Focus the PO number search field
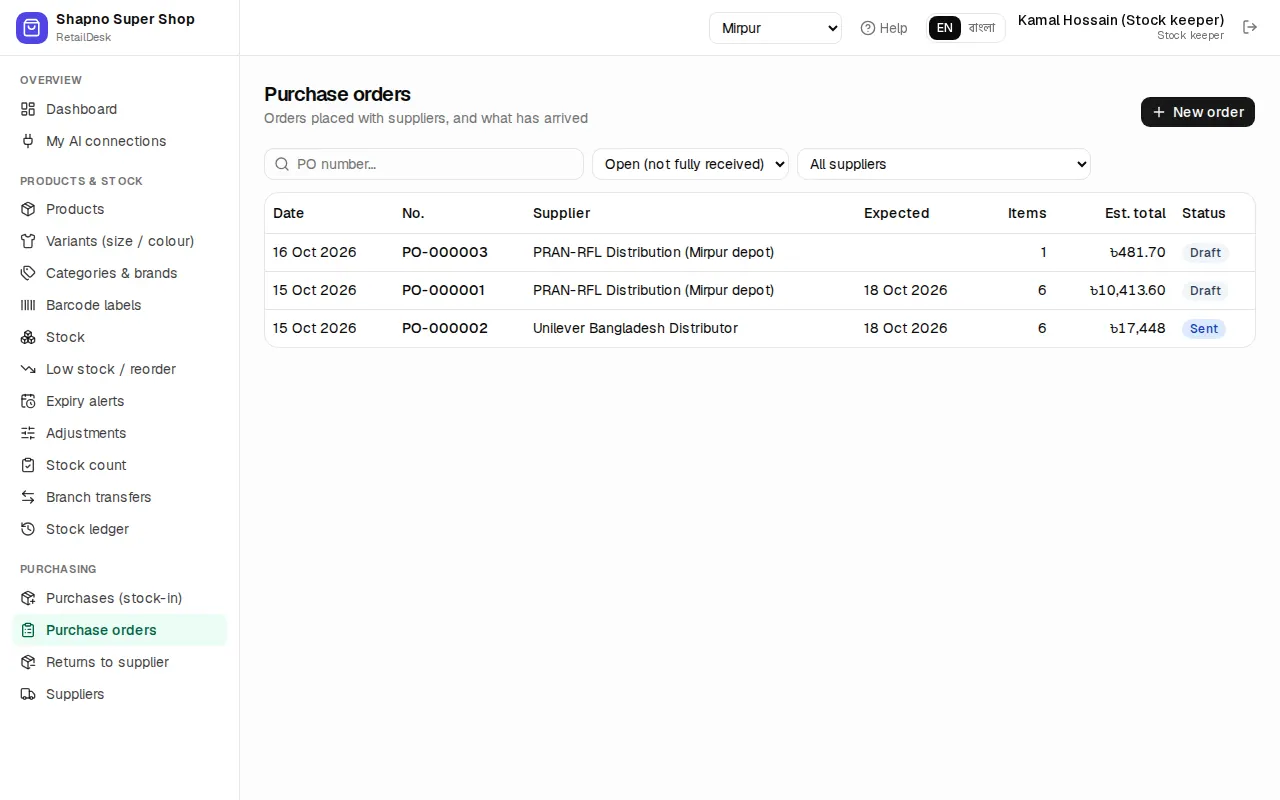 (x=424, y=164)
